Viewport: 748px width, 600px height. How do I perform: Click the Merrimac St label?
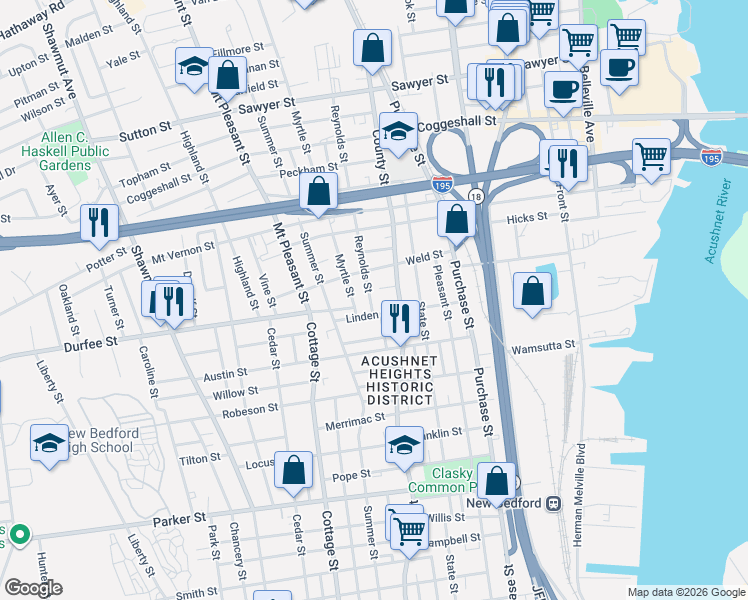[355, 422]
